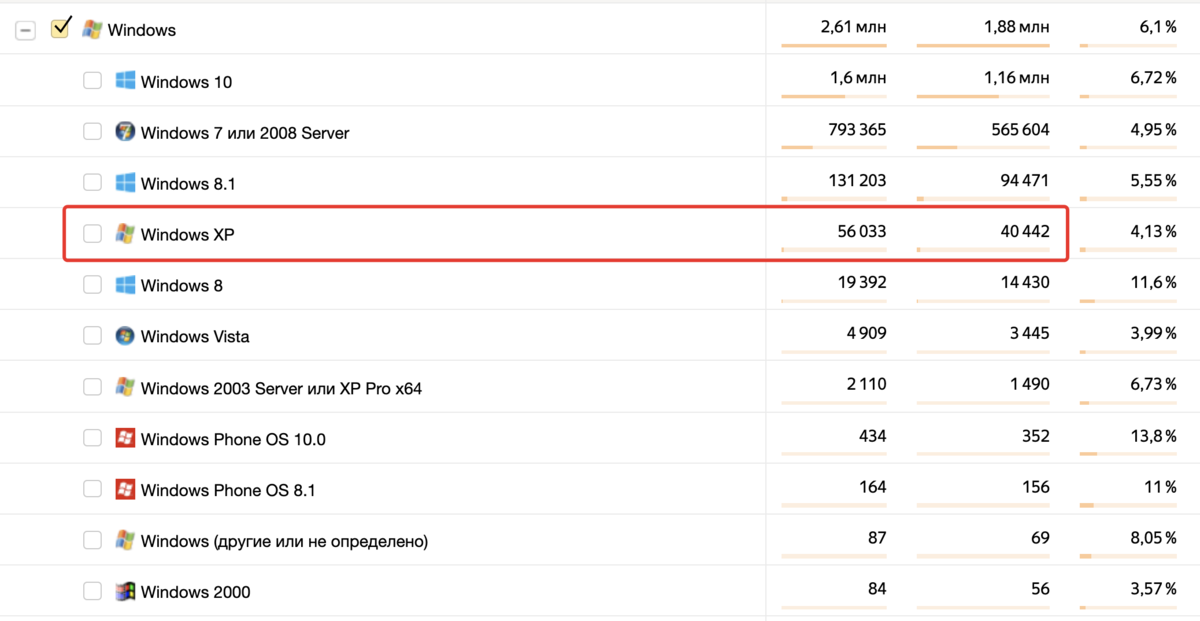Select the Windows group row label
1200x621 pixels.
coord(142,30)
